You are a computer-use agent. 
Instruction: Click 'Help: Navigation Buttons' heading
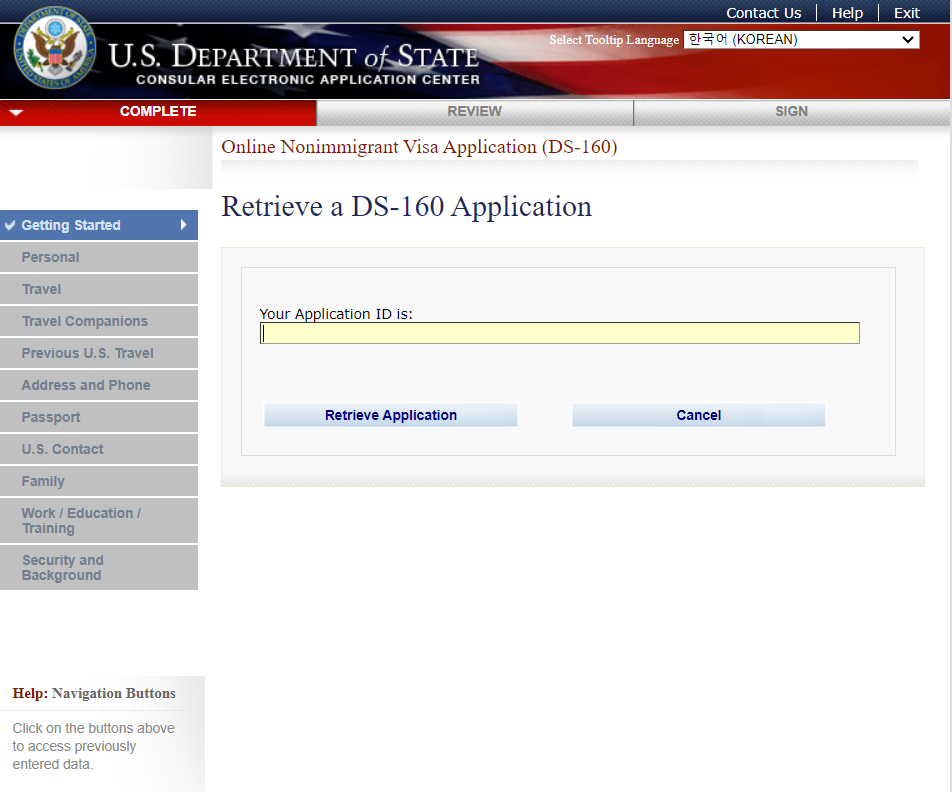point(94,694)
